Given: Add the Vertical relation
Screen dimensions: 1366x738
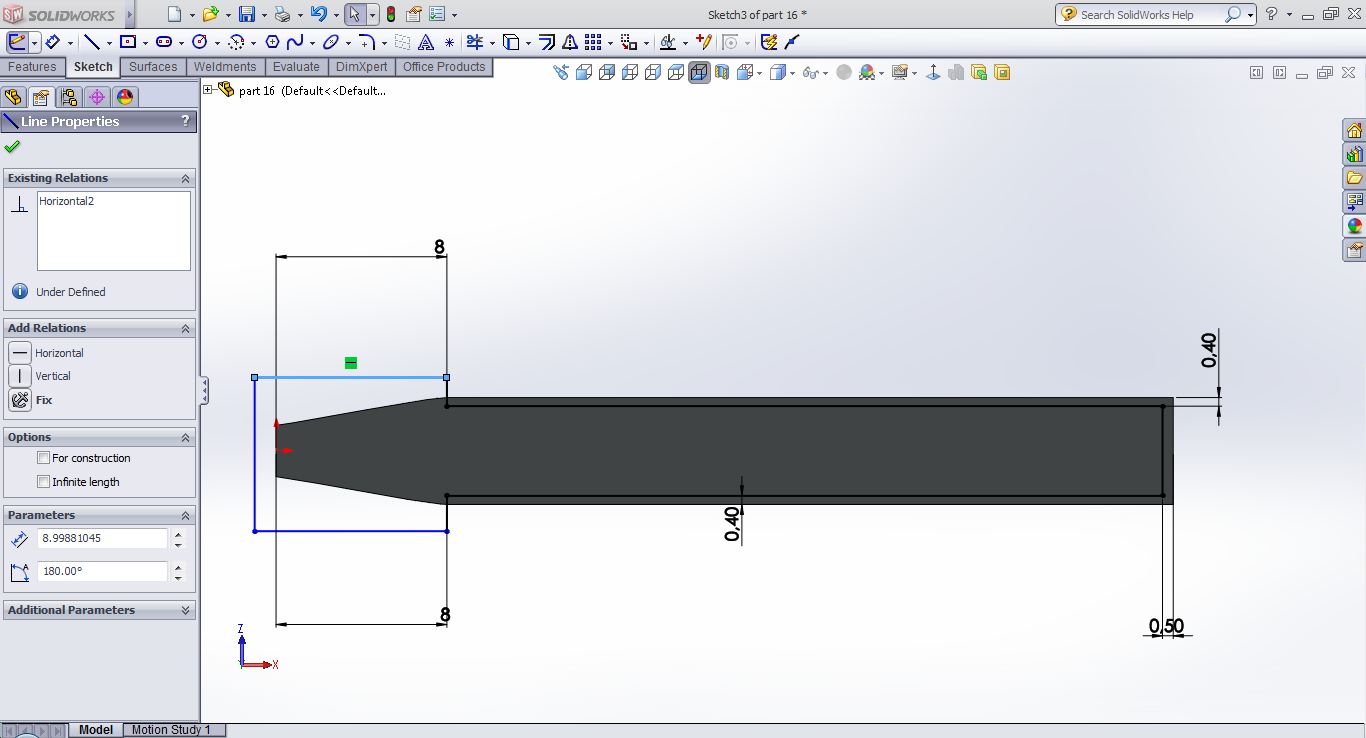Looking at the screenshot, I should coord(20,376).
